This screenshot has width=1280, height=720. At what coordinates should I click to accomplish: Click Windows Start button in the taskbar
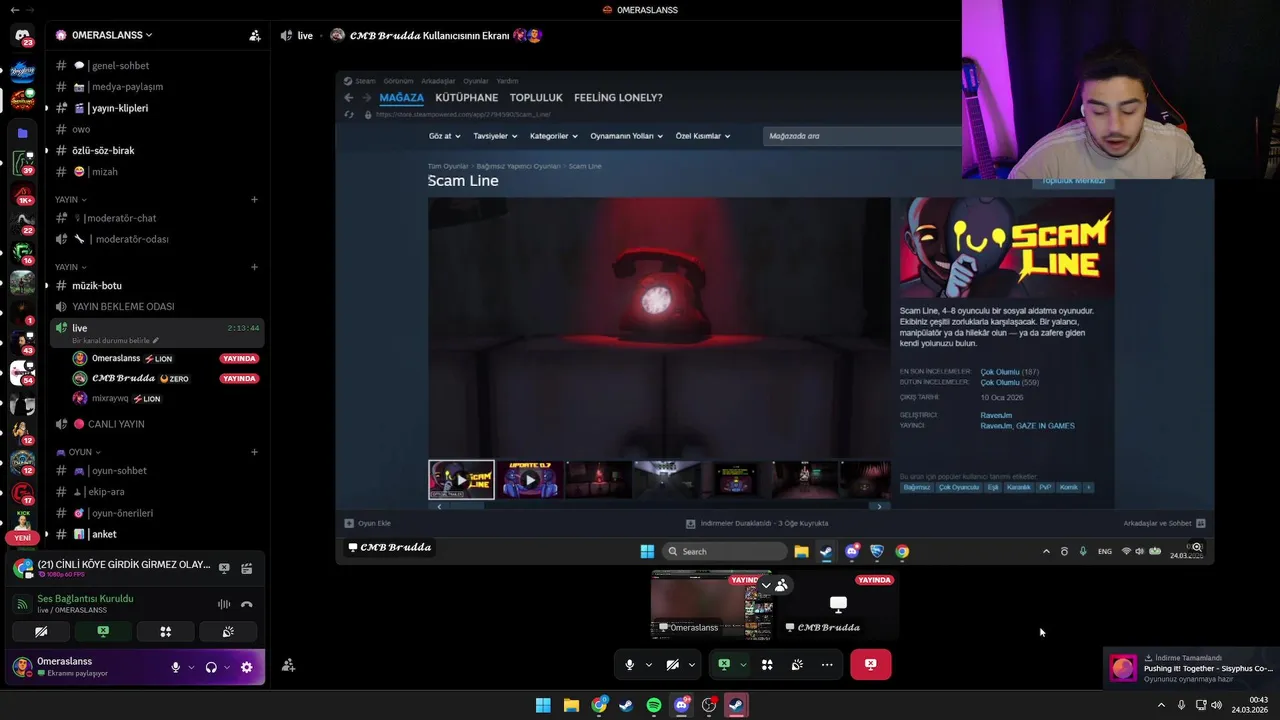[543, 705]
